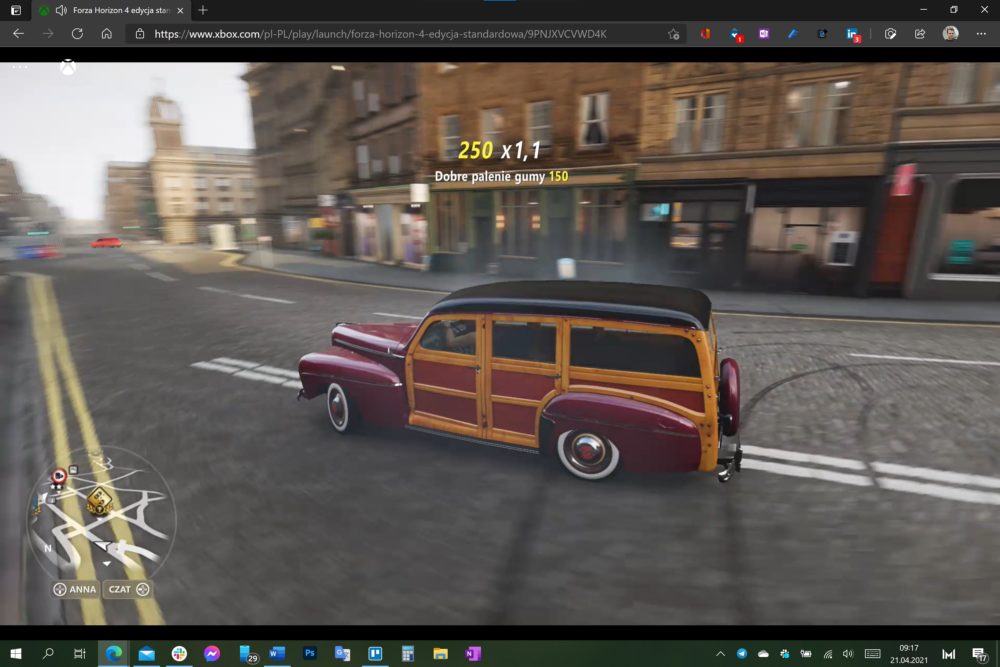Open the checkmark extension with badge 1
This screenshot has width=1000, height=667.
pyautogui.click(x=735, y=34)
